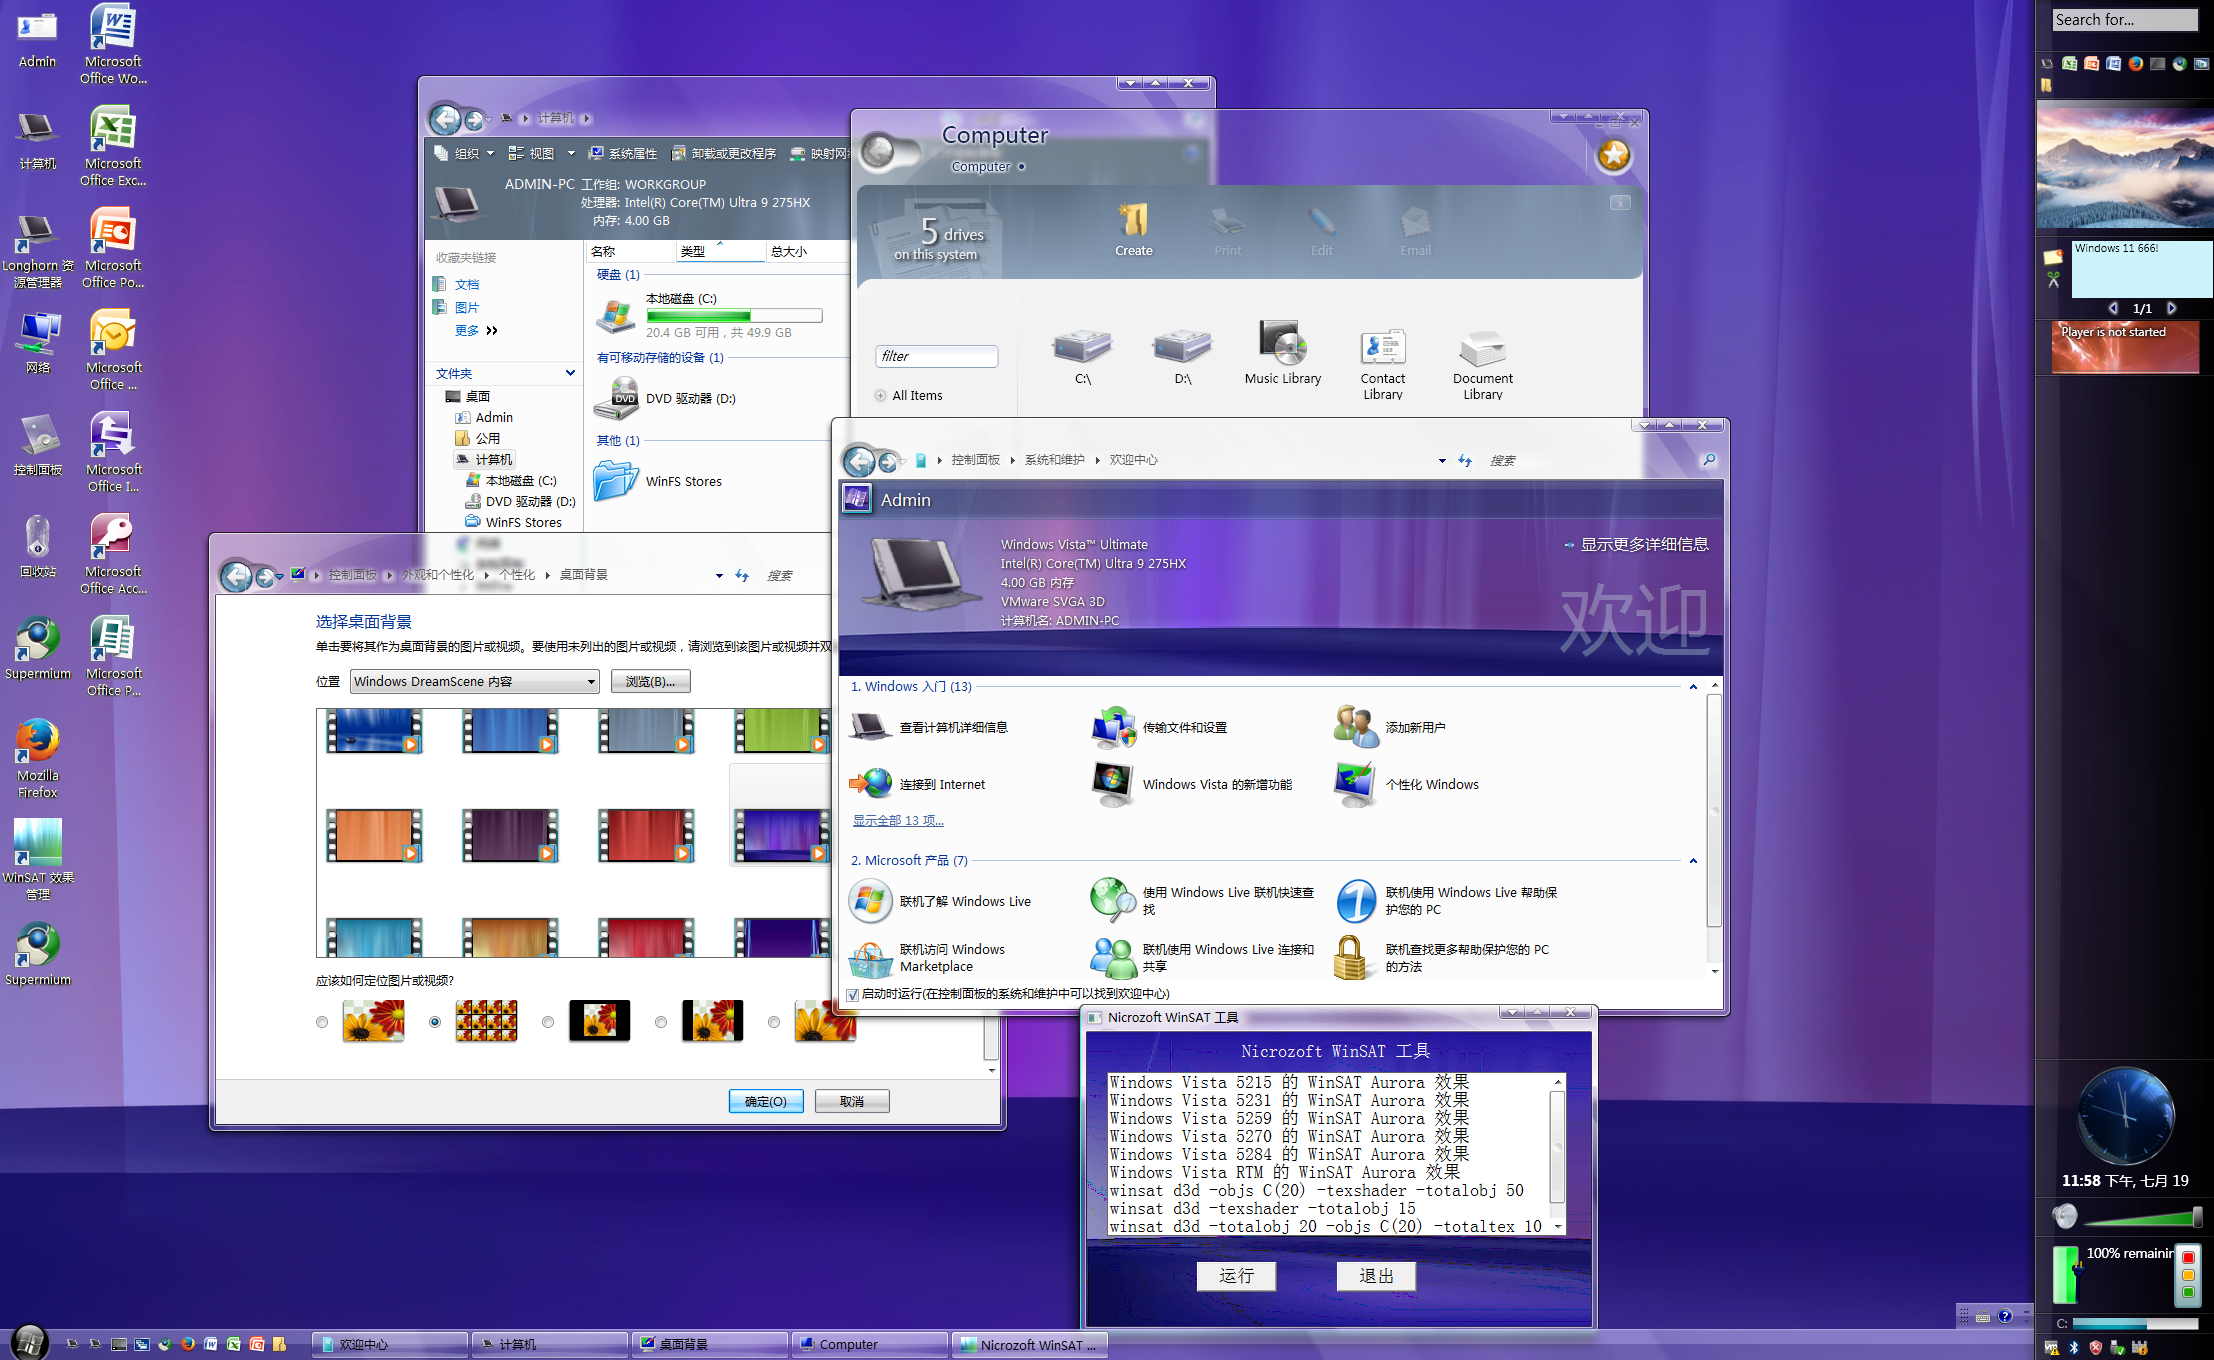
Task: Click the show all 13 items link
Action: pos(897,820)
